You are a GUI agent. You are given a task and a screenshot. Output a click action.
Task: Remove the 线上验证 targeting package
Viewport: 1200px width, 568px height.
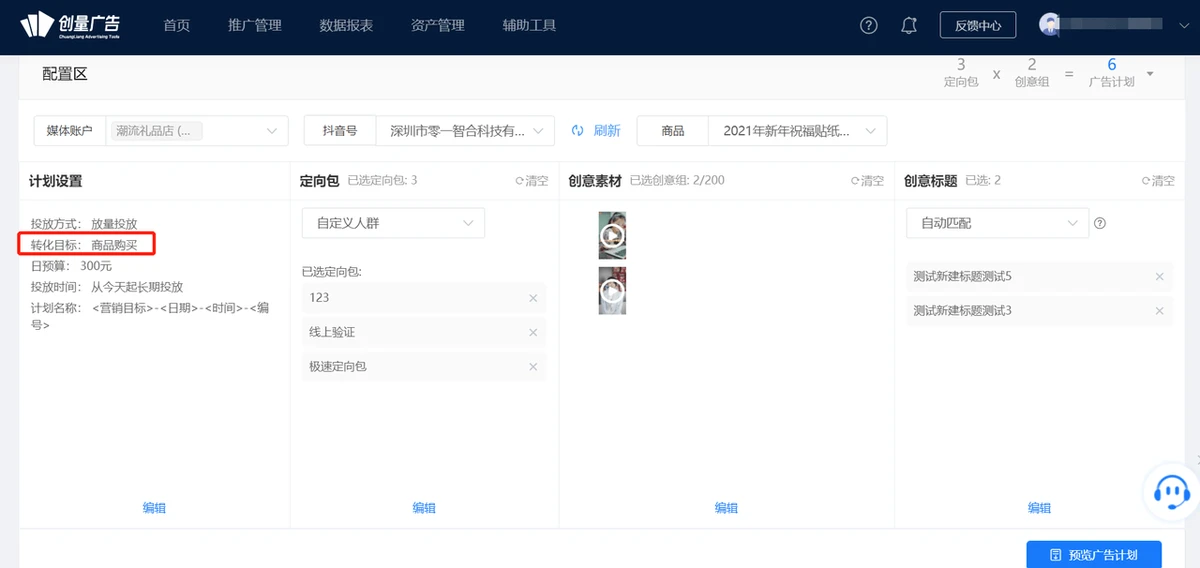[x=533, y=332]
